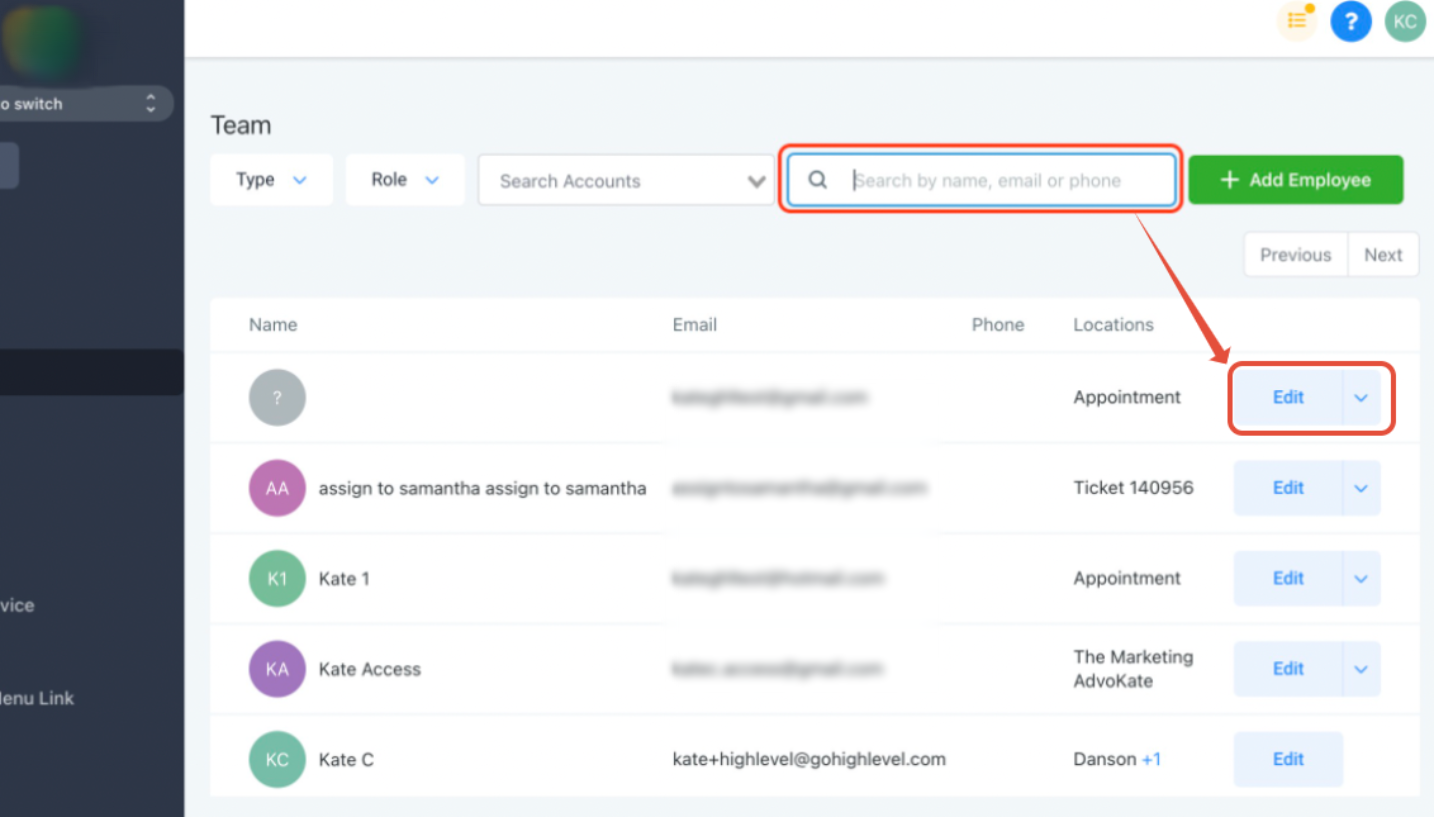
Task: Expand the Role filter dropdown
Action: (x=405, y=180)
